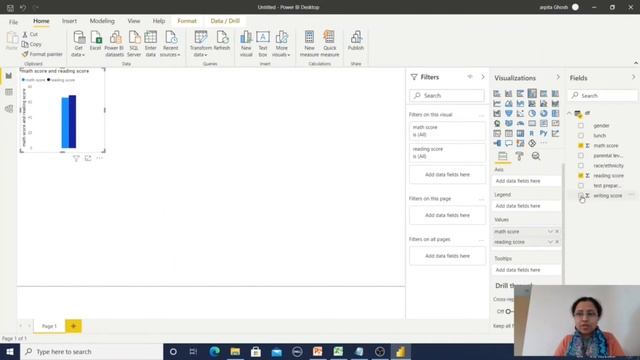Image resolution: width=640 pixels, height=360 pixels.
Task: Click the Filters pane search box
Action: coord(447,96)
